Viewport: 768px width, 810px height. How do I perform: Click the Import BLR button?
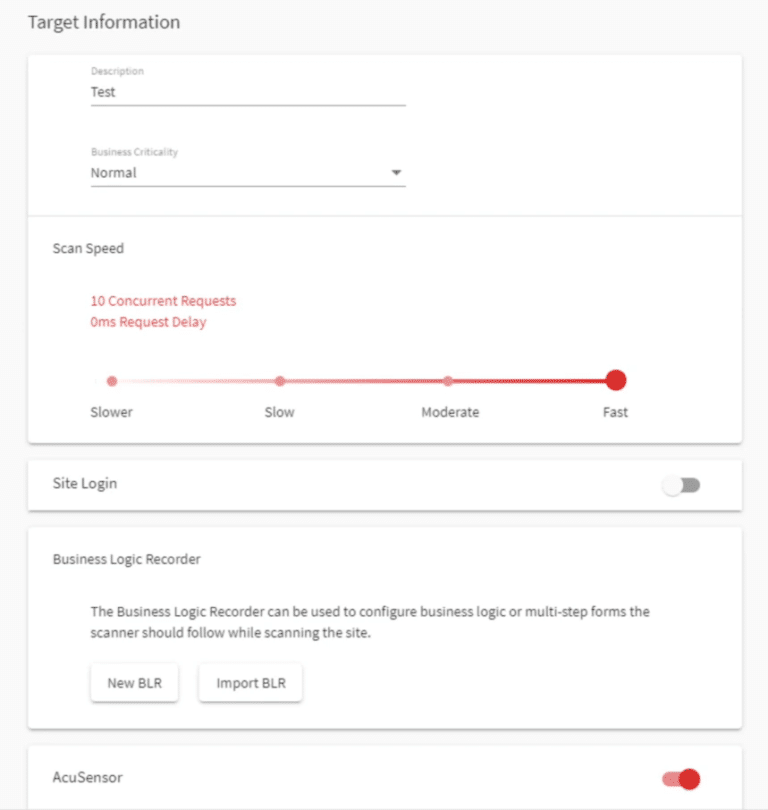[x=250, y=684]
